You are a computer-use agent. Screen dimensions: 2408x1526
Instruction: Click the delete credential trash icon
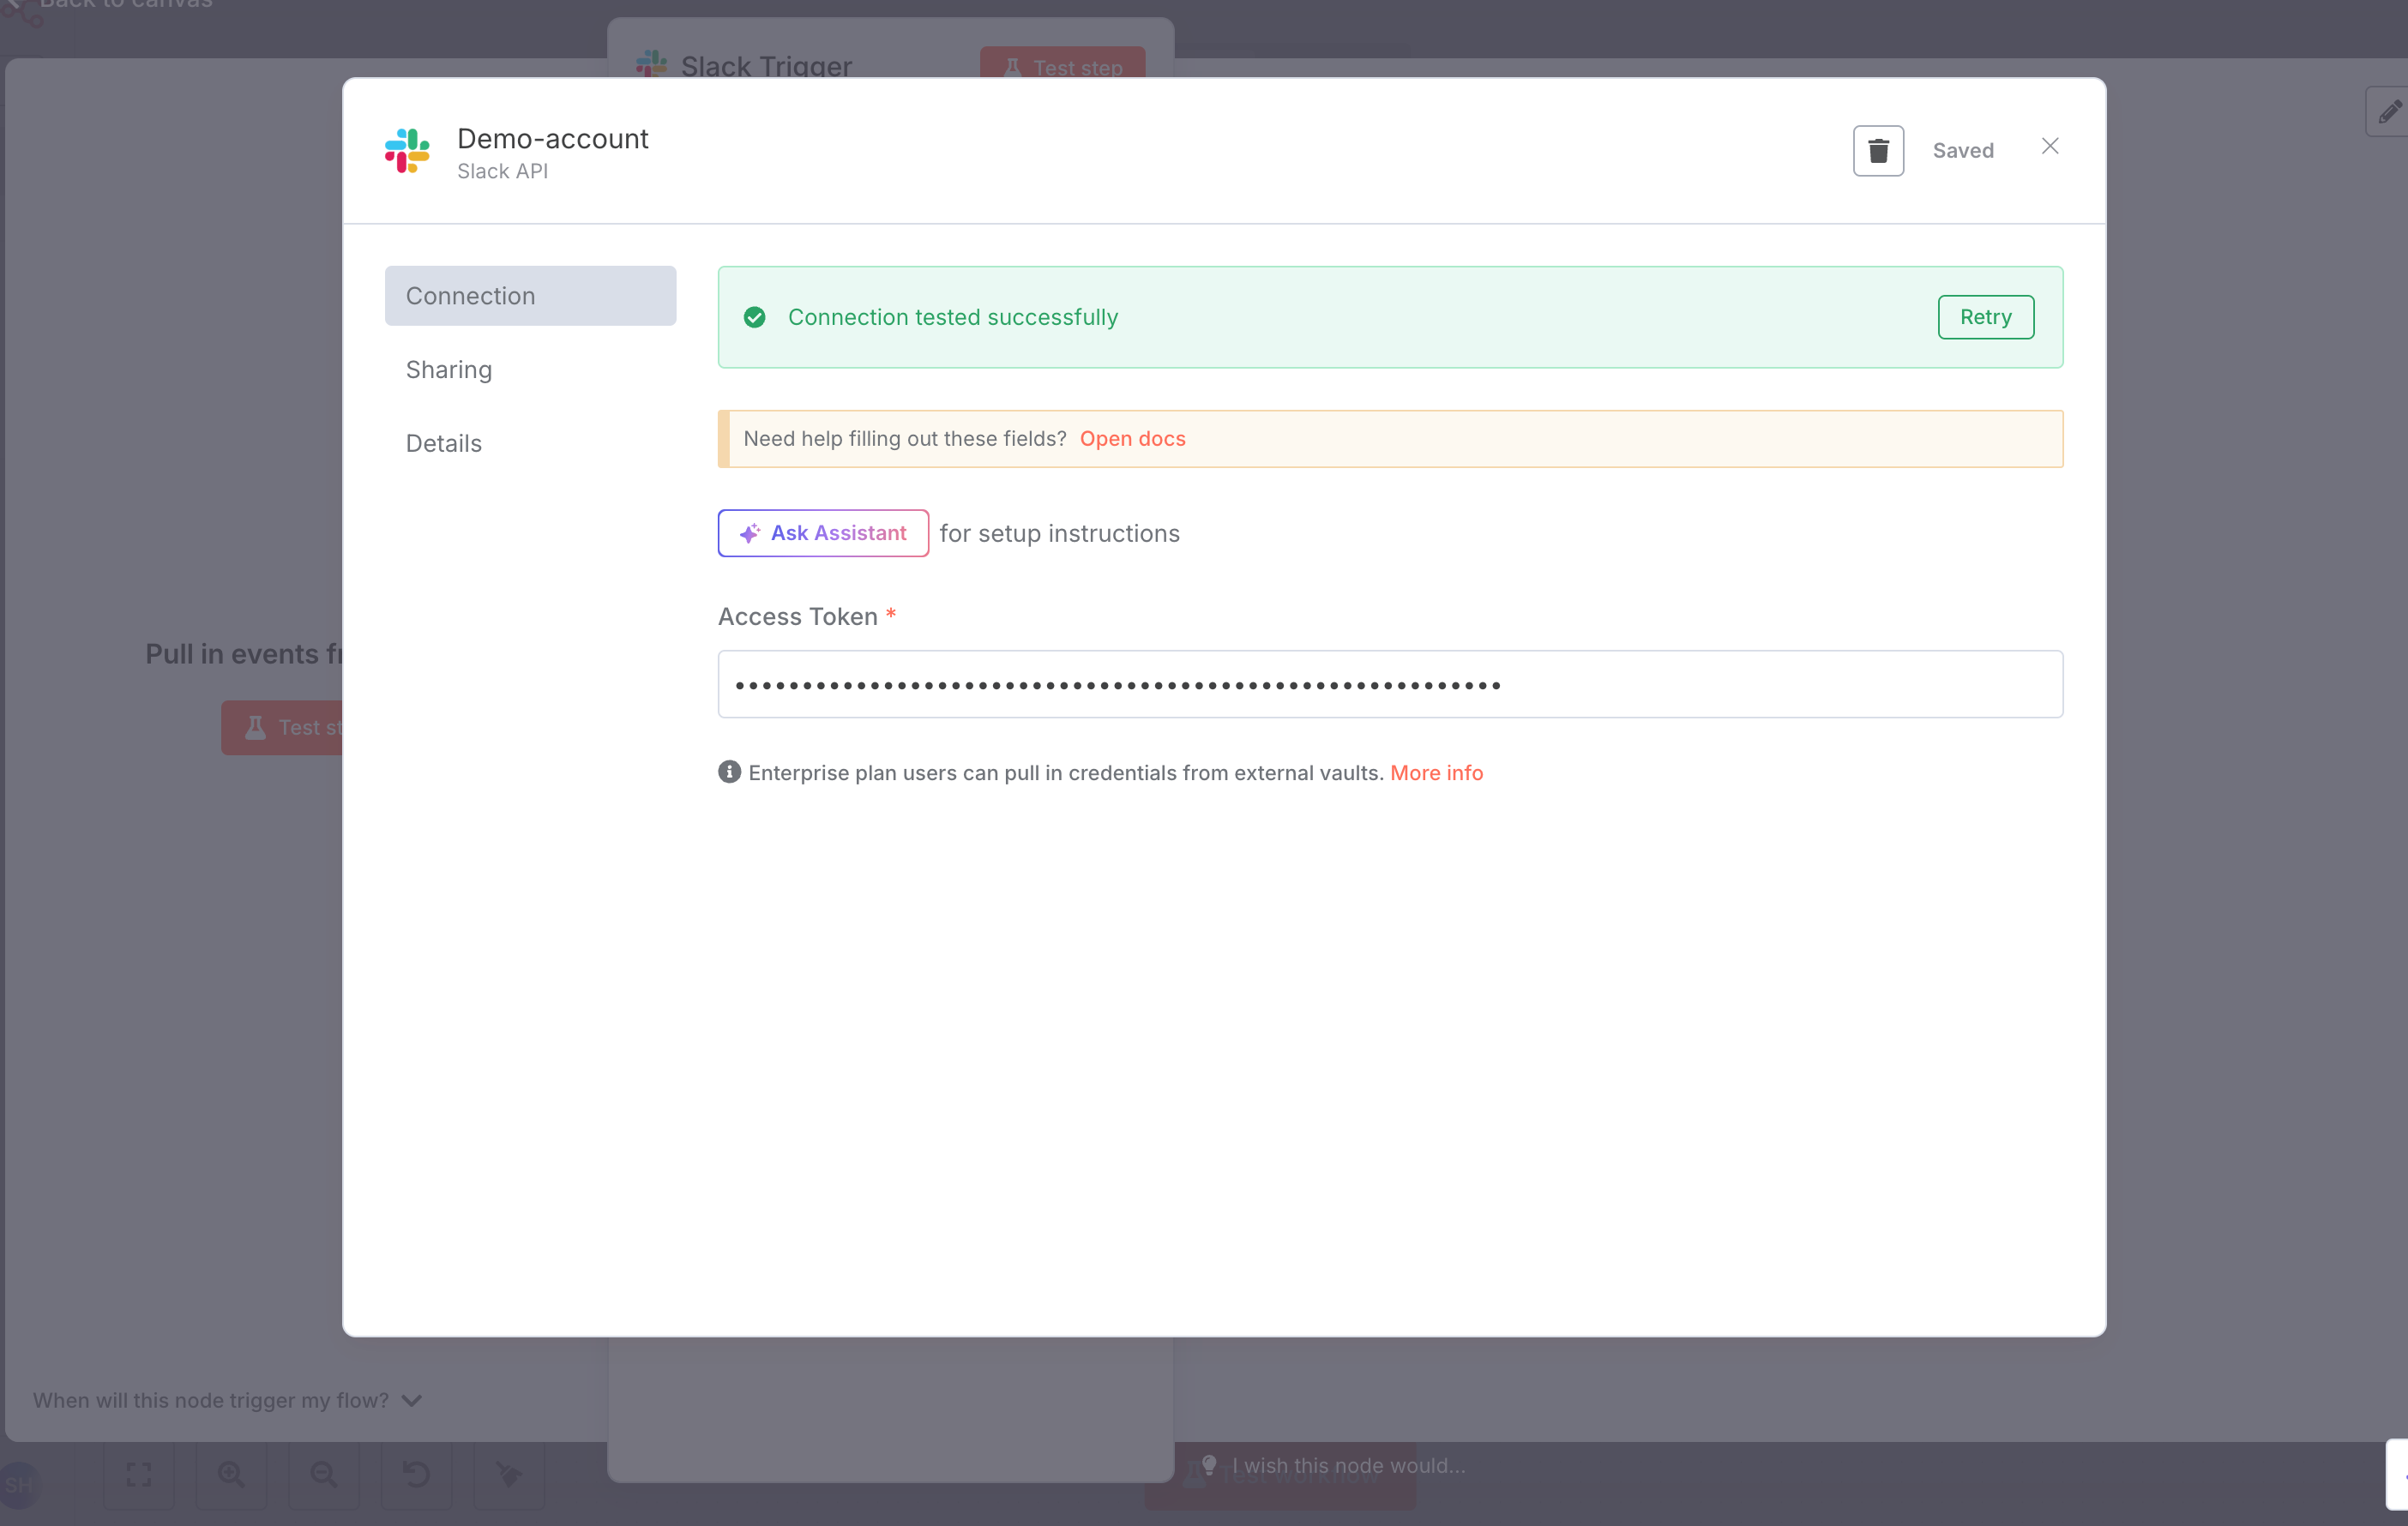click(1877, 150)
